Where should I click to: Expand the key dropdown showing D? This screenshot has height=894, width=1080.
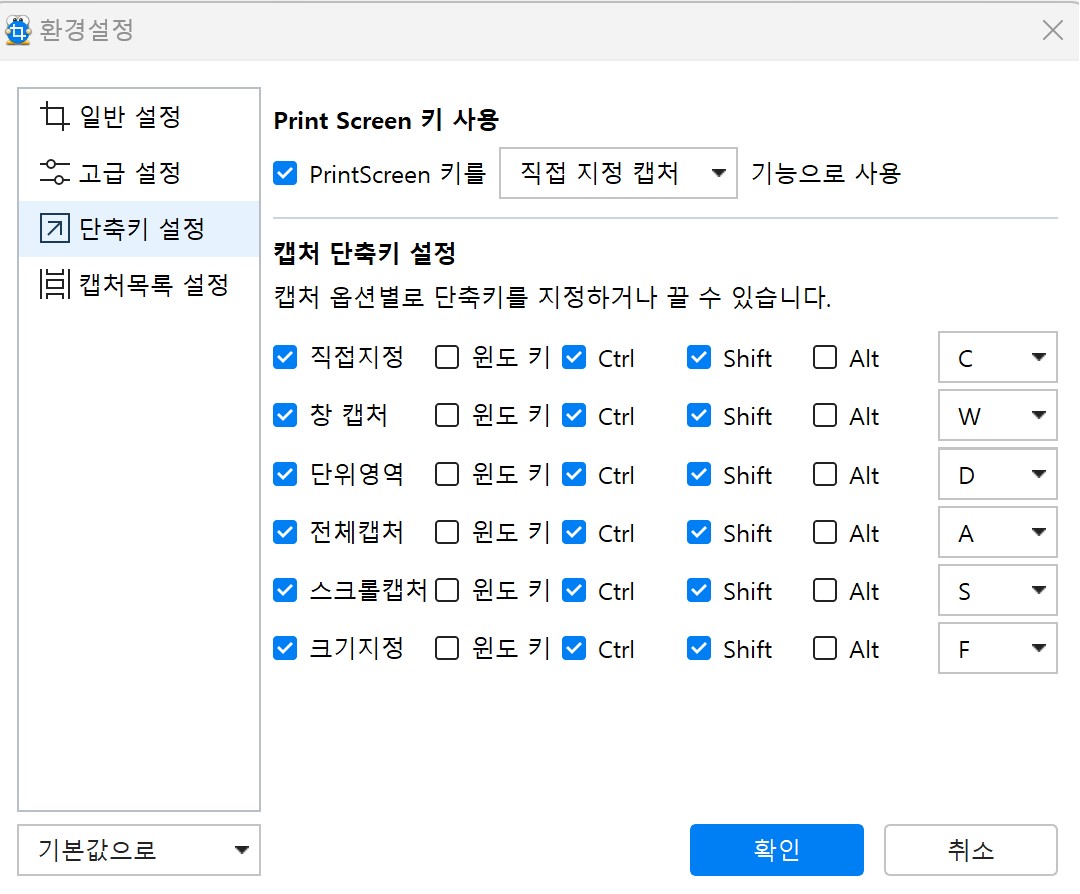(x=997, y=474)
